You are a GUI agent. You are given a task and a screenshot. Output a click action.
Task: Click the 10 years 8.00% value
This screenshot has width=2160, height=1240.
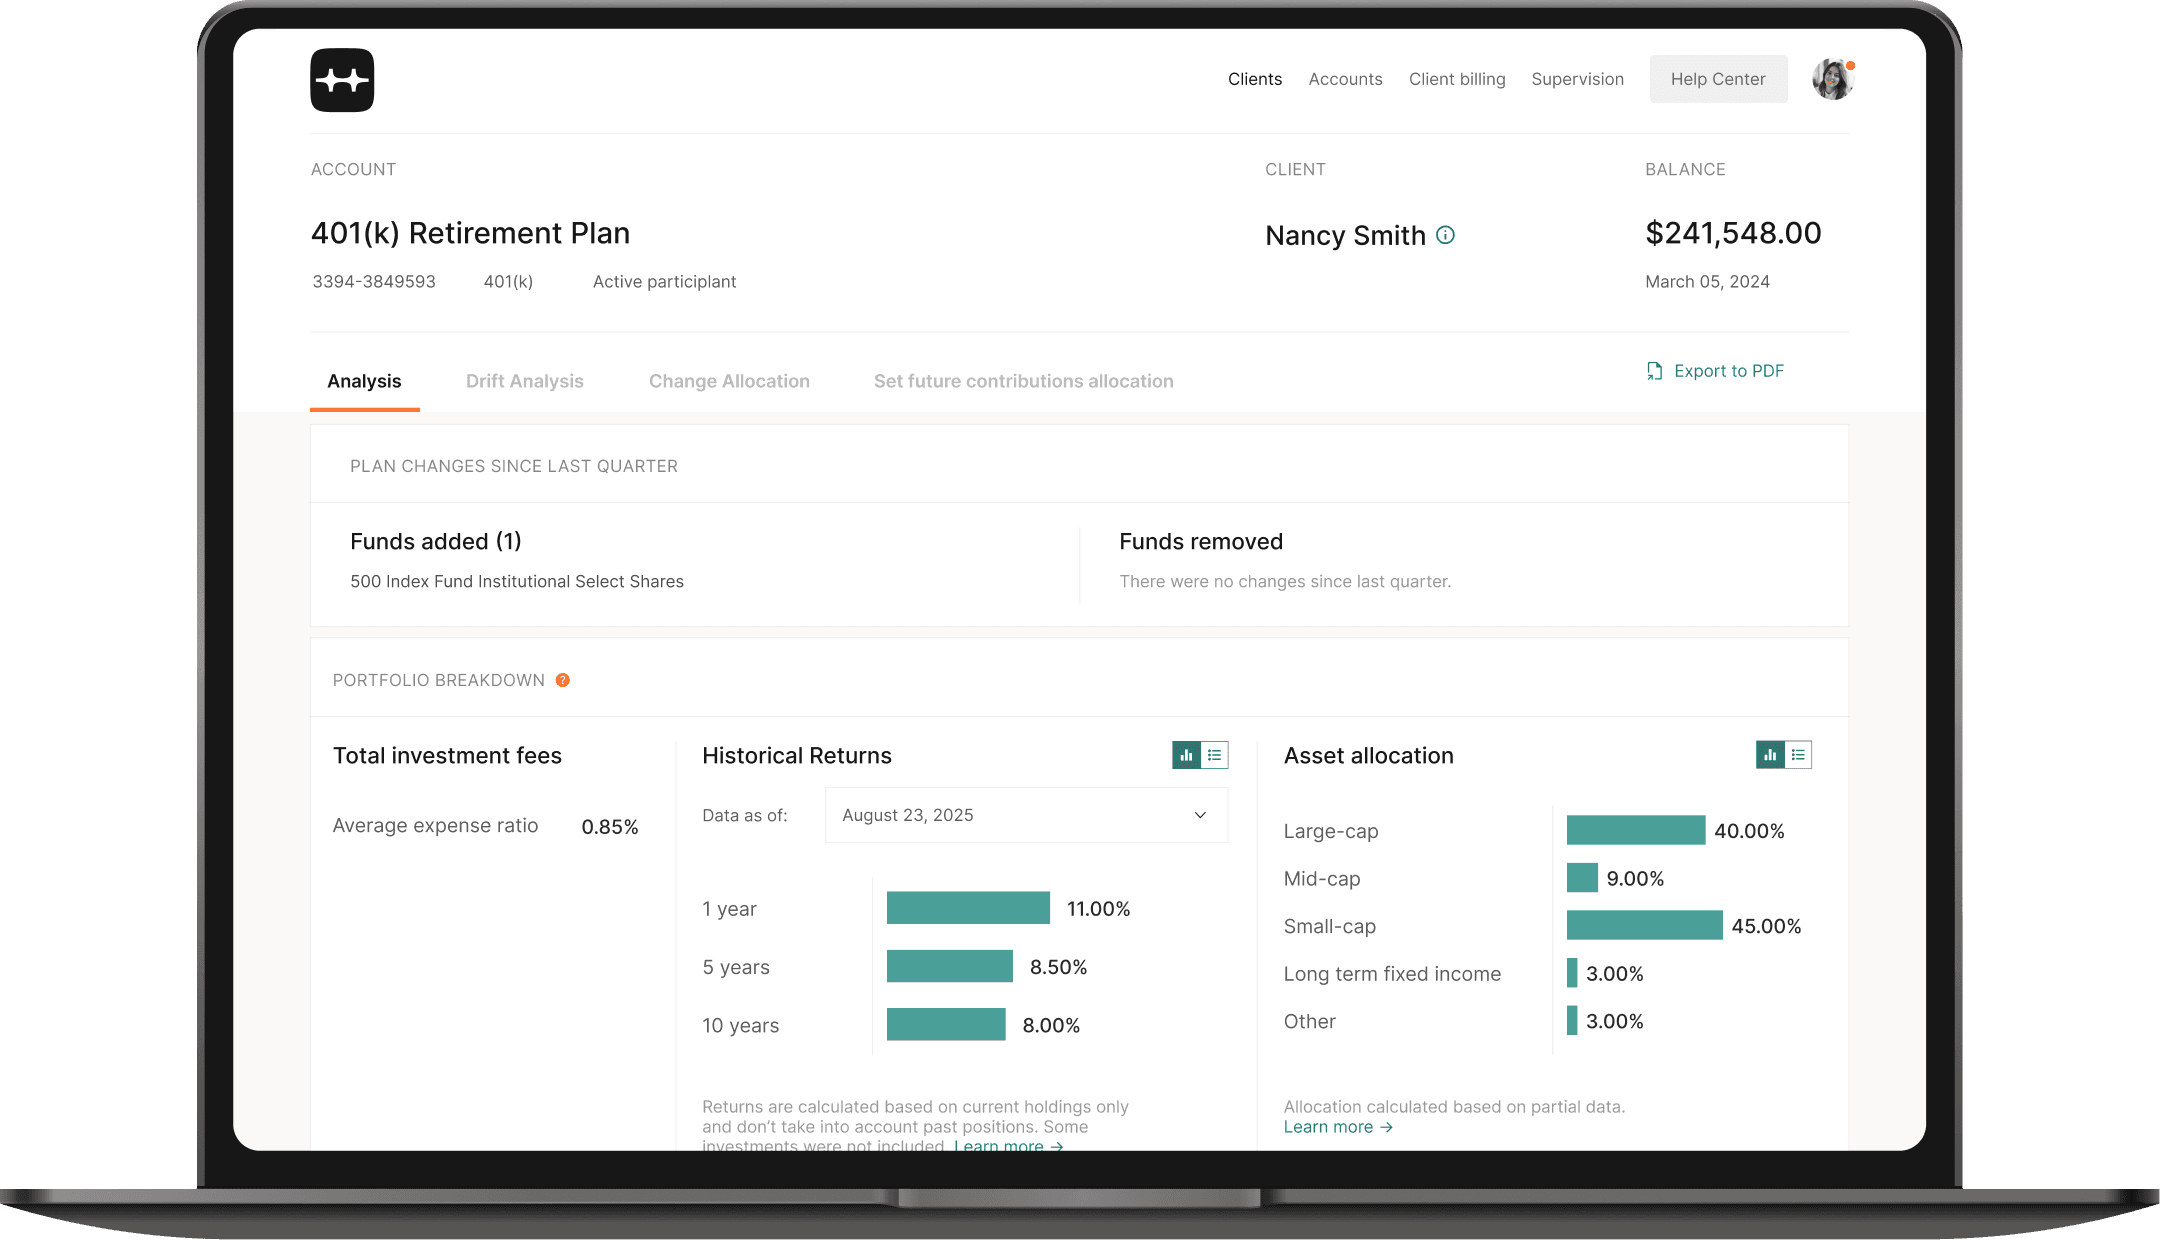tap(1051, 1025)
